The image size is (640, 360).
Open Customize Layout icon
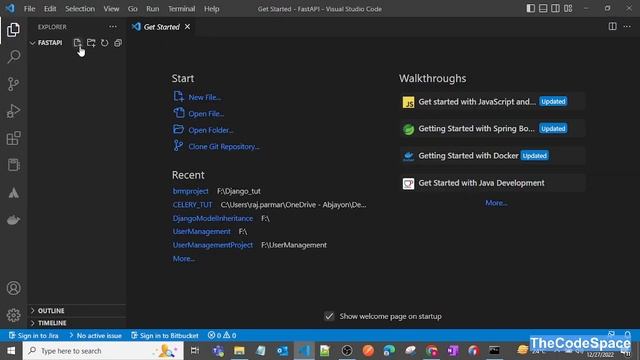coord(568,8)
